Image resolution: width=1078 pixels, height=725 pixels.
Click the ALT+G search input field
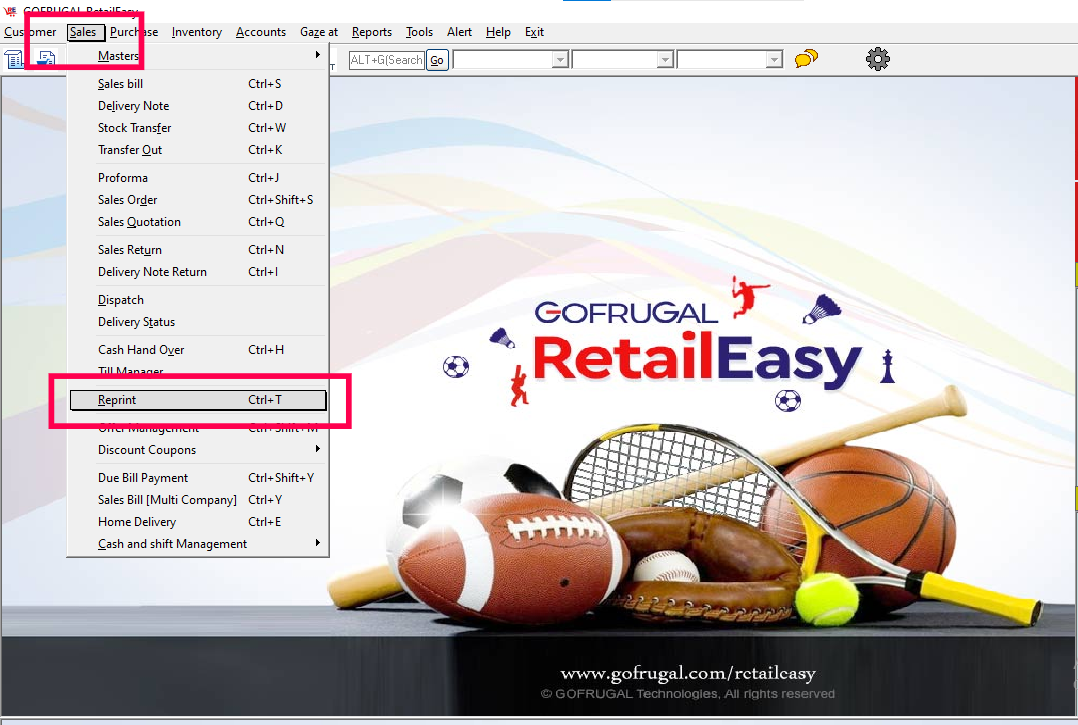(386, 60)
